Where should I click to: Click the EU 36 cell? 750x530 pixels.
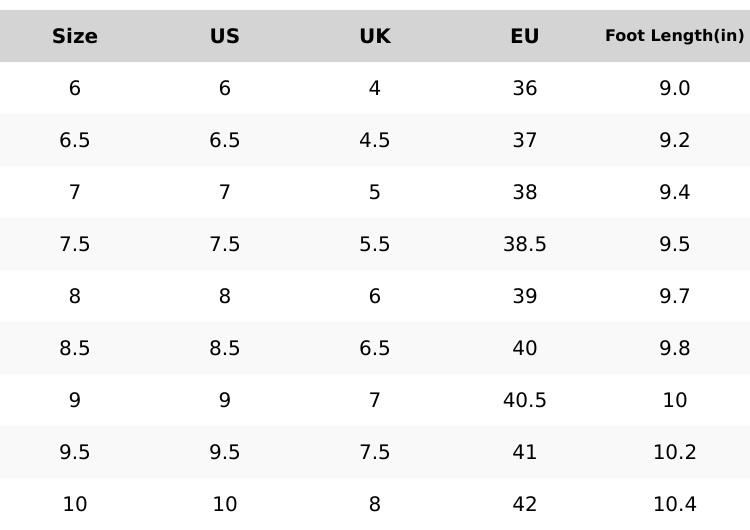click(x=525, y=88)
